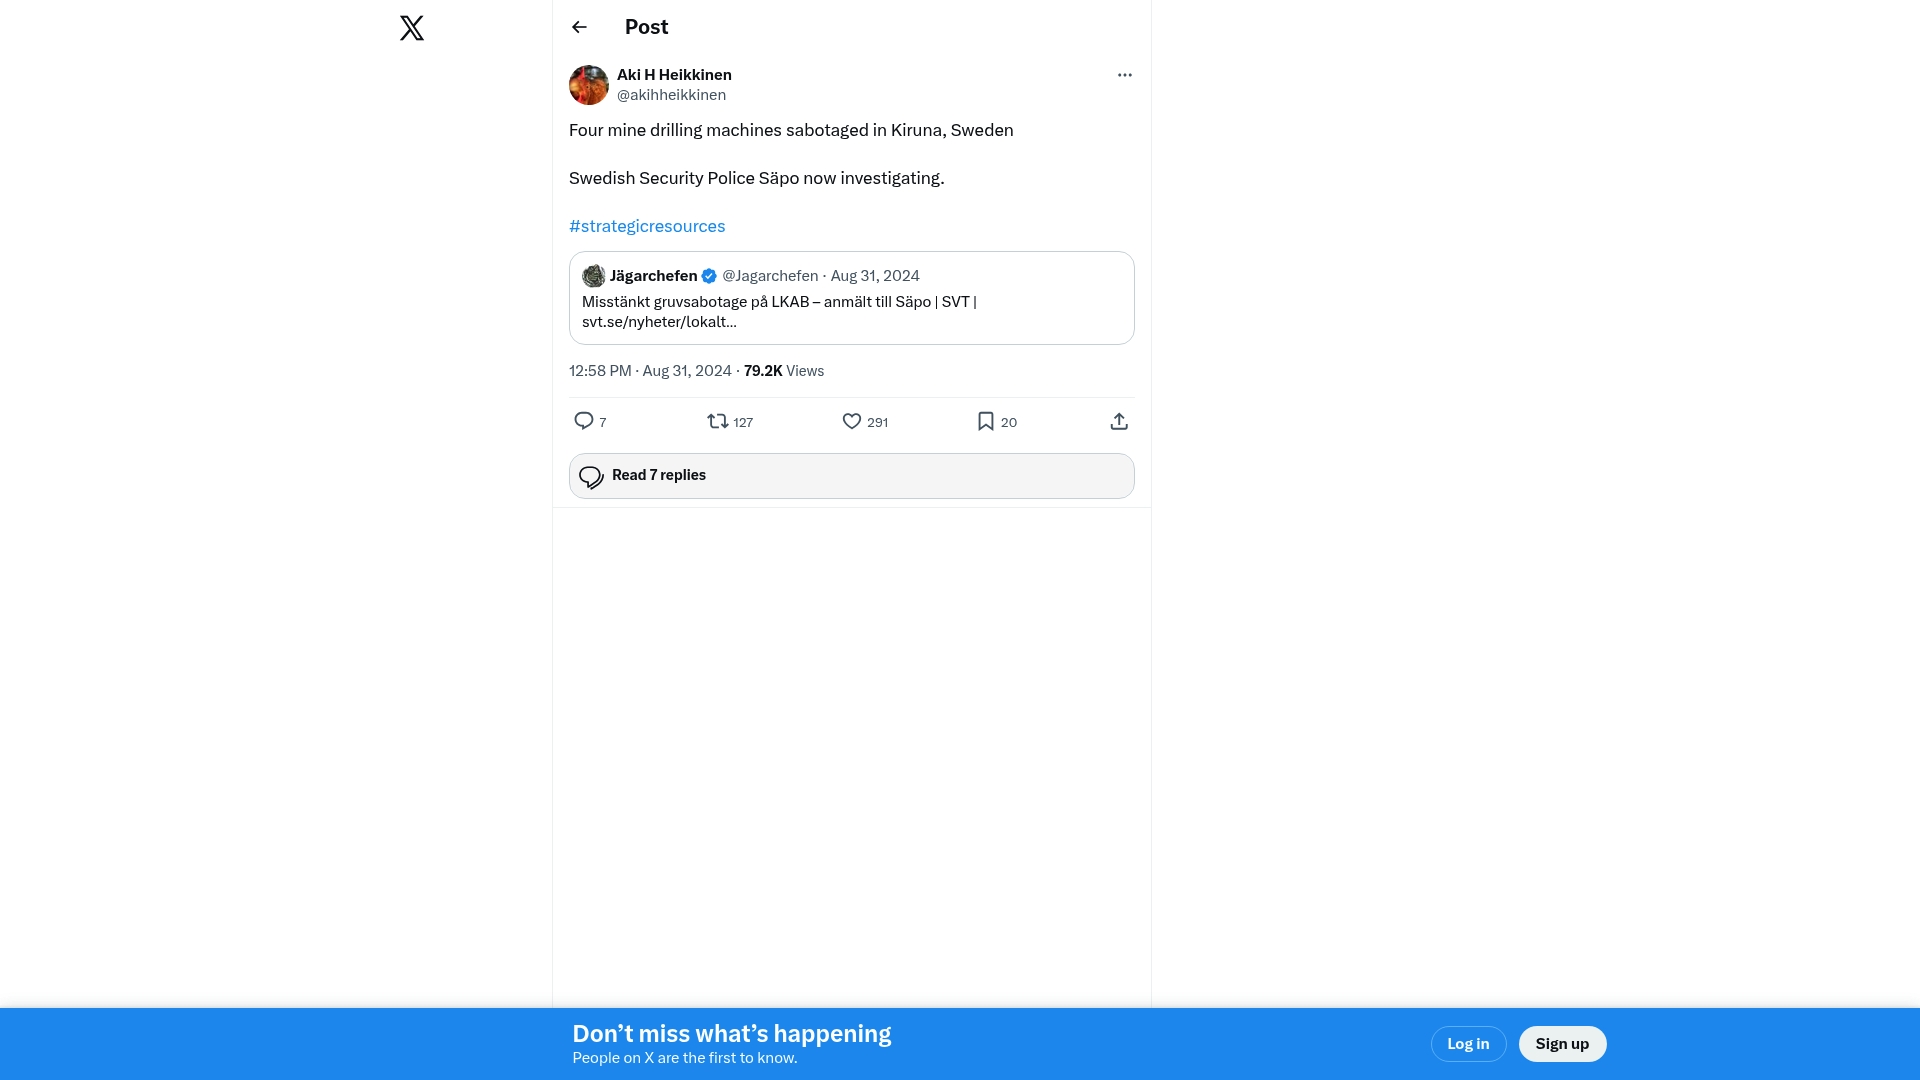Viewport: 1920px width, 1080px height.
Task: Bookmark the post with bookmark icon
Action: pos(986,421)
